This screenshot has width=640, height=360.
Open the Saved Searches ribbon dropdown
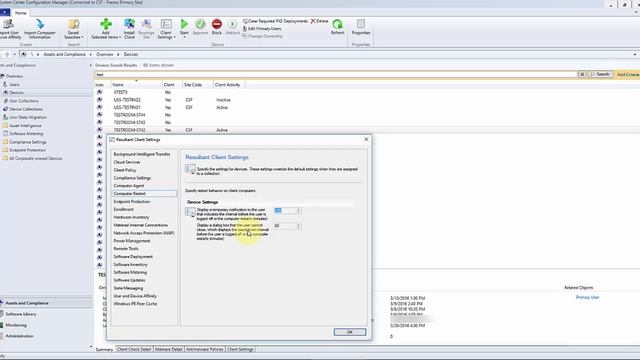73,29
